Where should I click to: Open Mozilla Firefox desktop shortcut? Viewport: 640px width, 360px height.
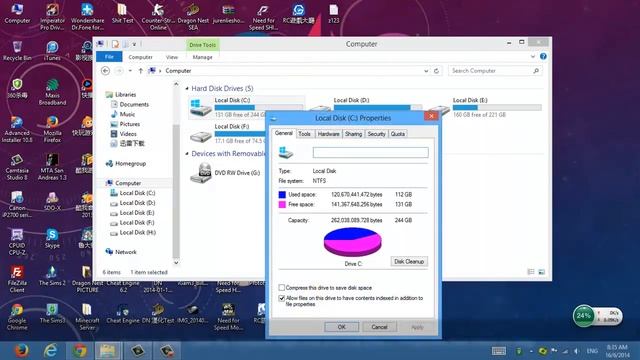[52, 129]
